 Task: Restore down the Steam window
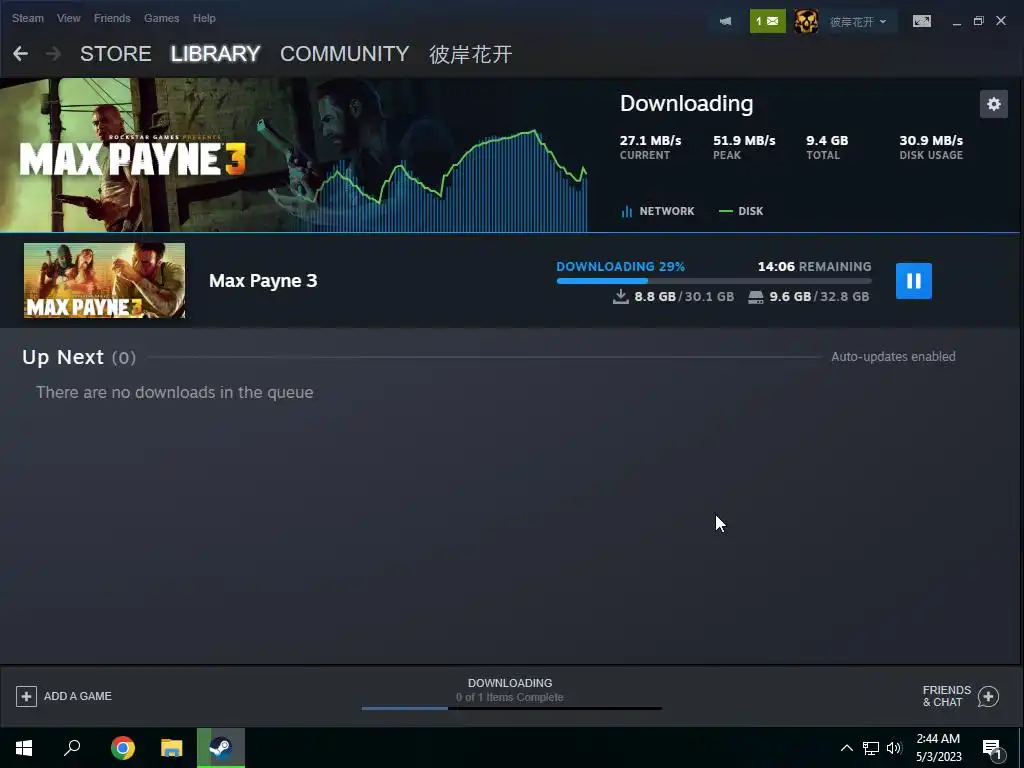[978, 21]
